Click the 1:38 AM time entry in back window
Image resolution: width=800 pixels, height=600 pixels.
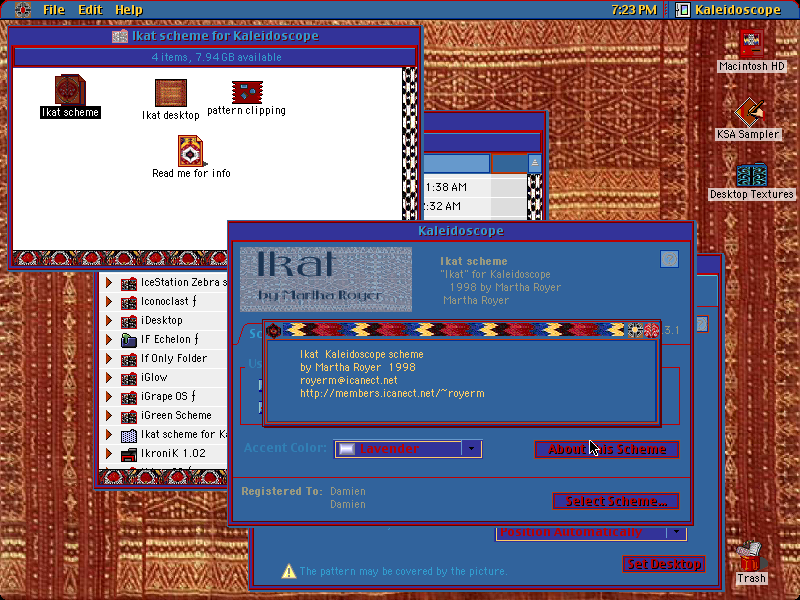(x=446, y=187)
